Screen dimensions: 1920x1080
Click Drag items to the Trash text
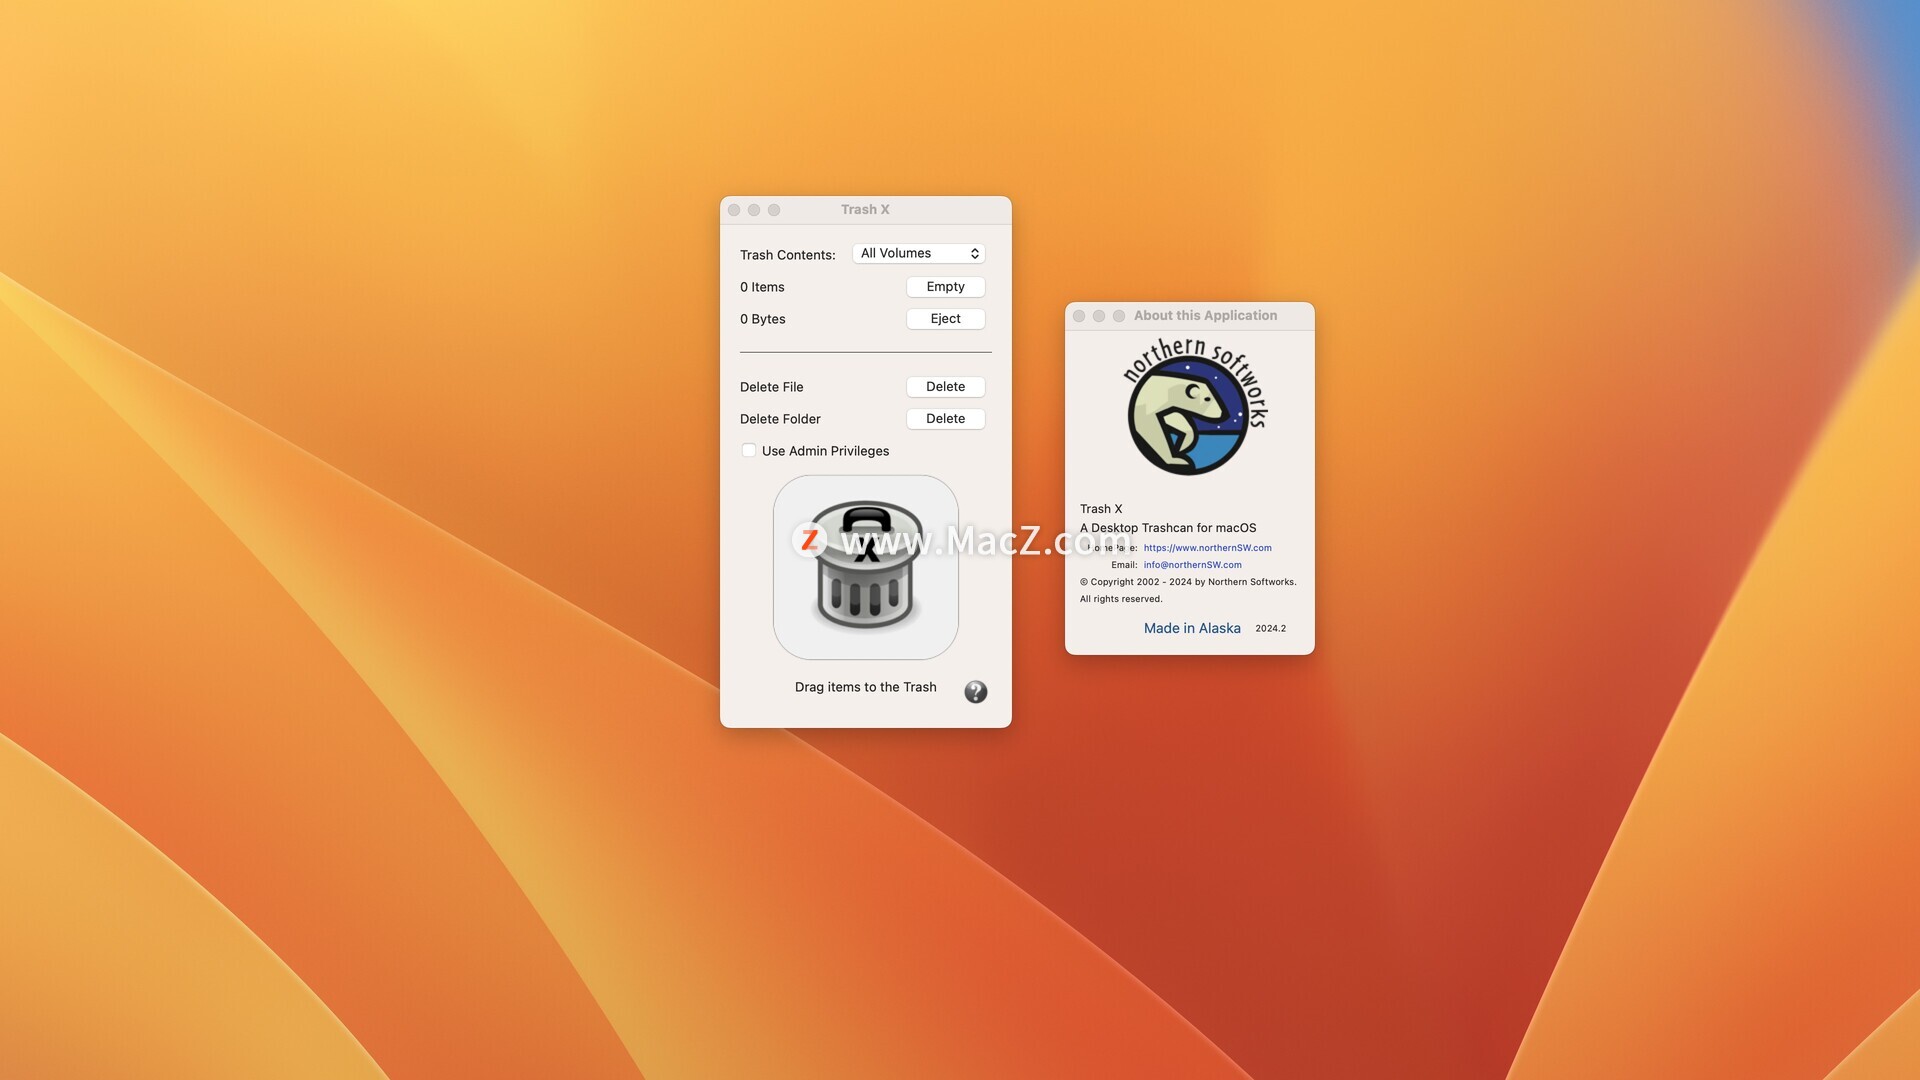(x=866, y=687)
